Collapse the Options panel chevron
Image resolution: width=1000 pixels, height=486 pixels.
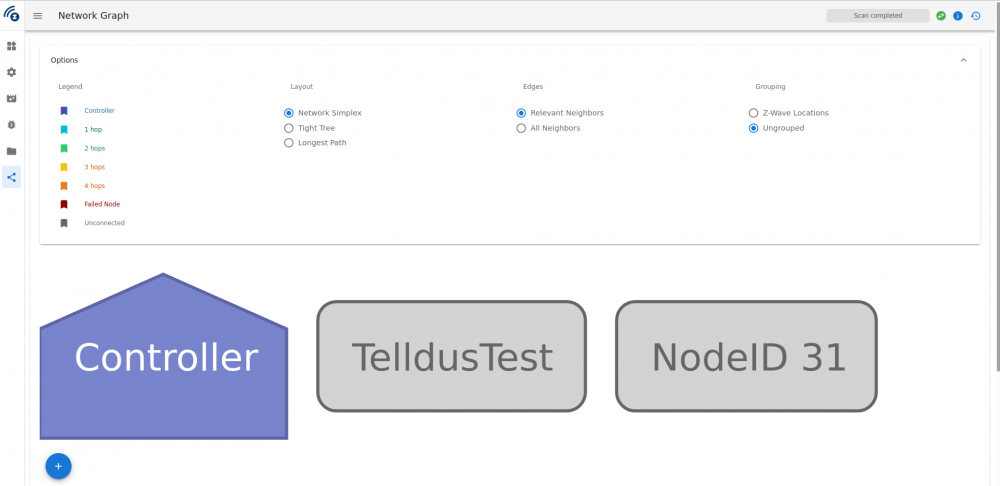963,60
